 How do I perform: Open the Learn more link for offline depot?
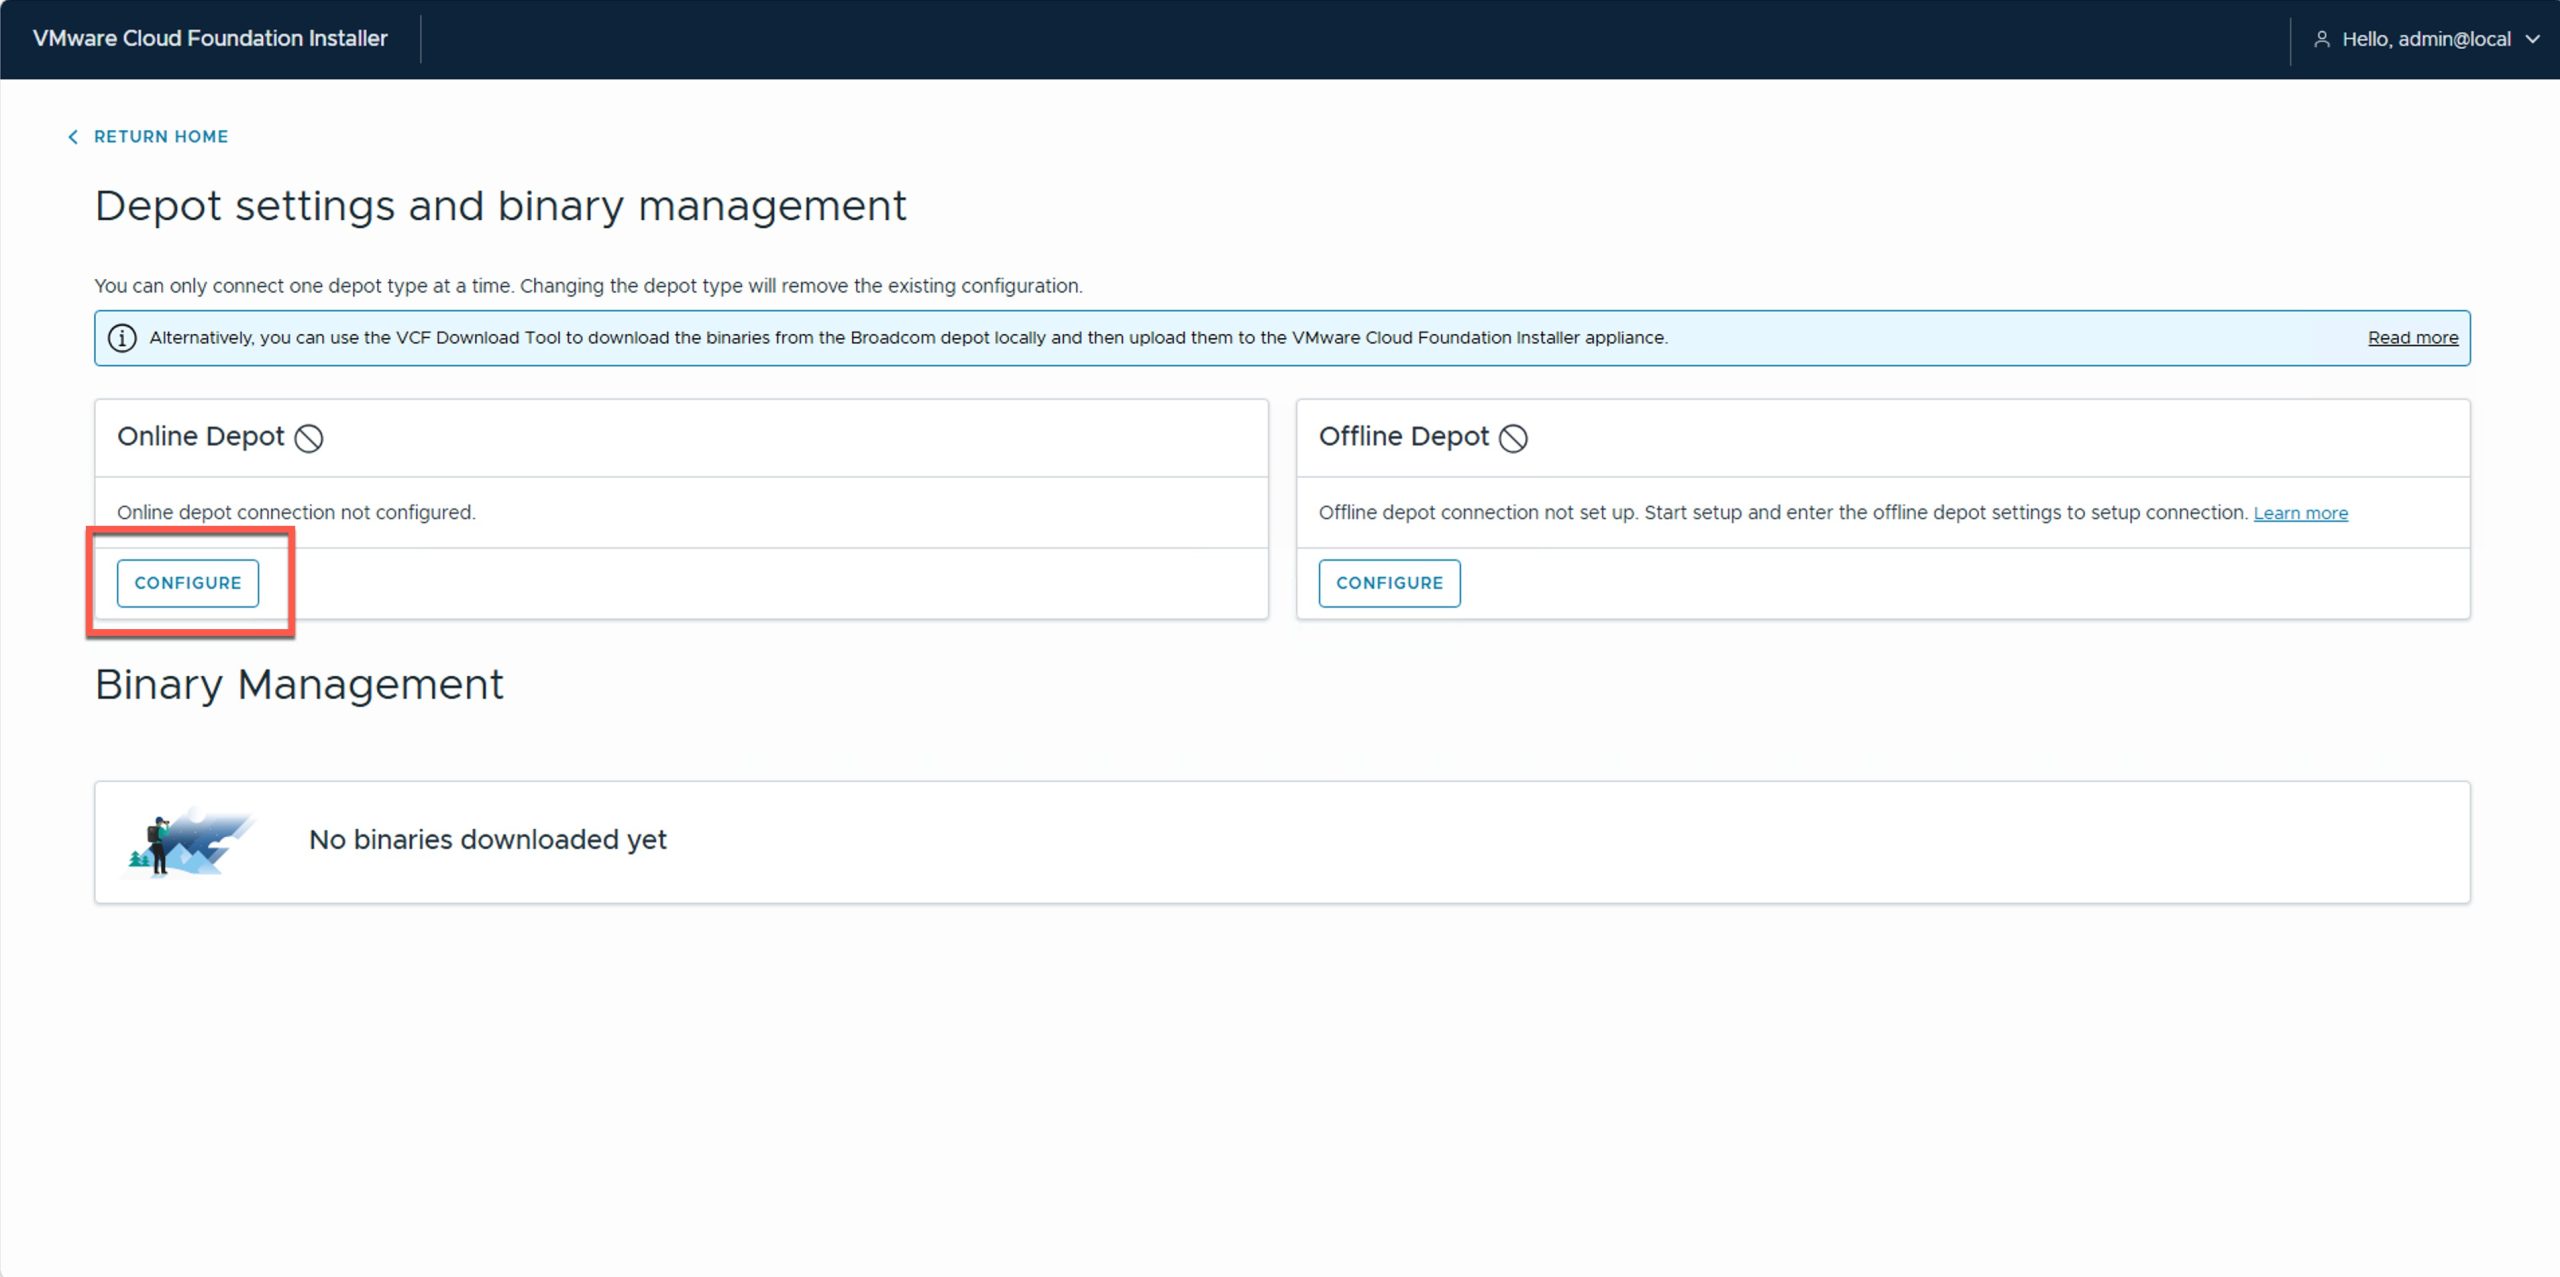tap(2300, 513)
